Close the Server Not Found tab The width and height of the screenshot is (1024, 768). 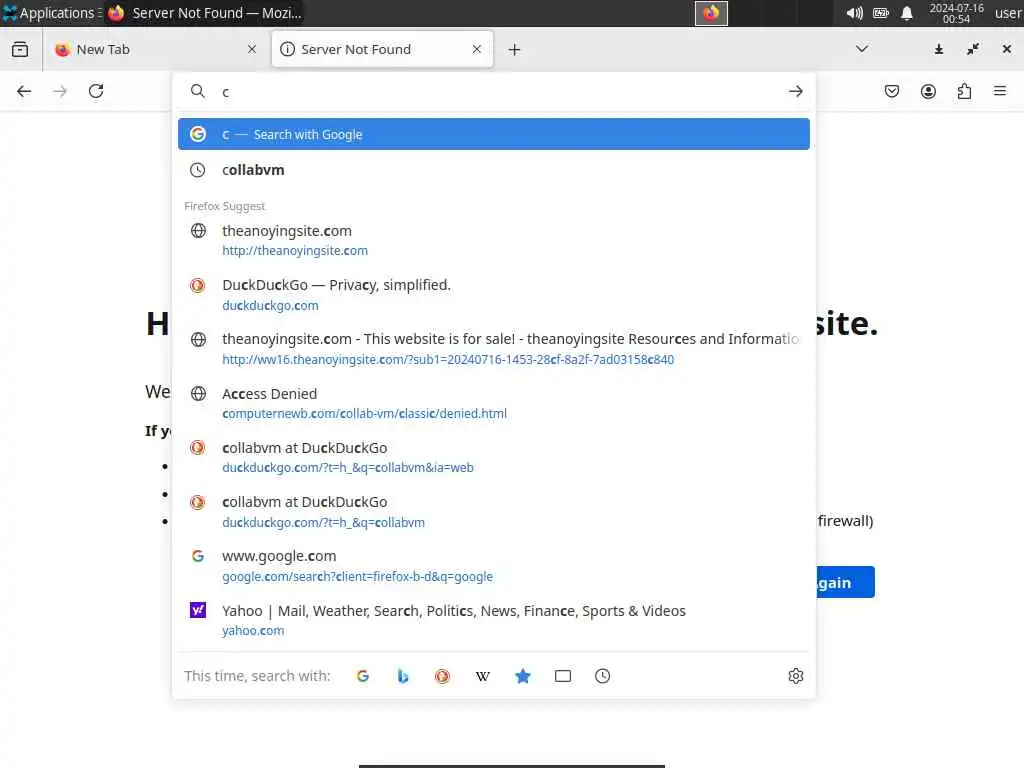pyautogui.click(x=477, y=49)
